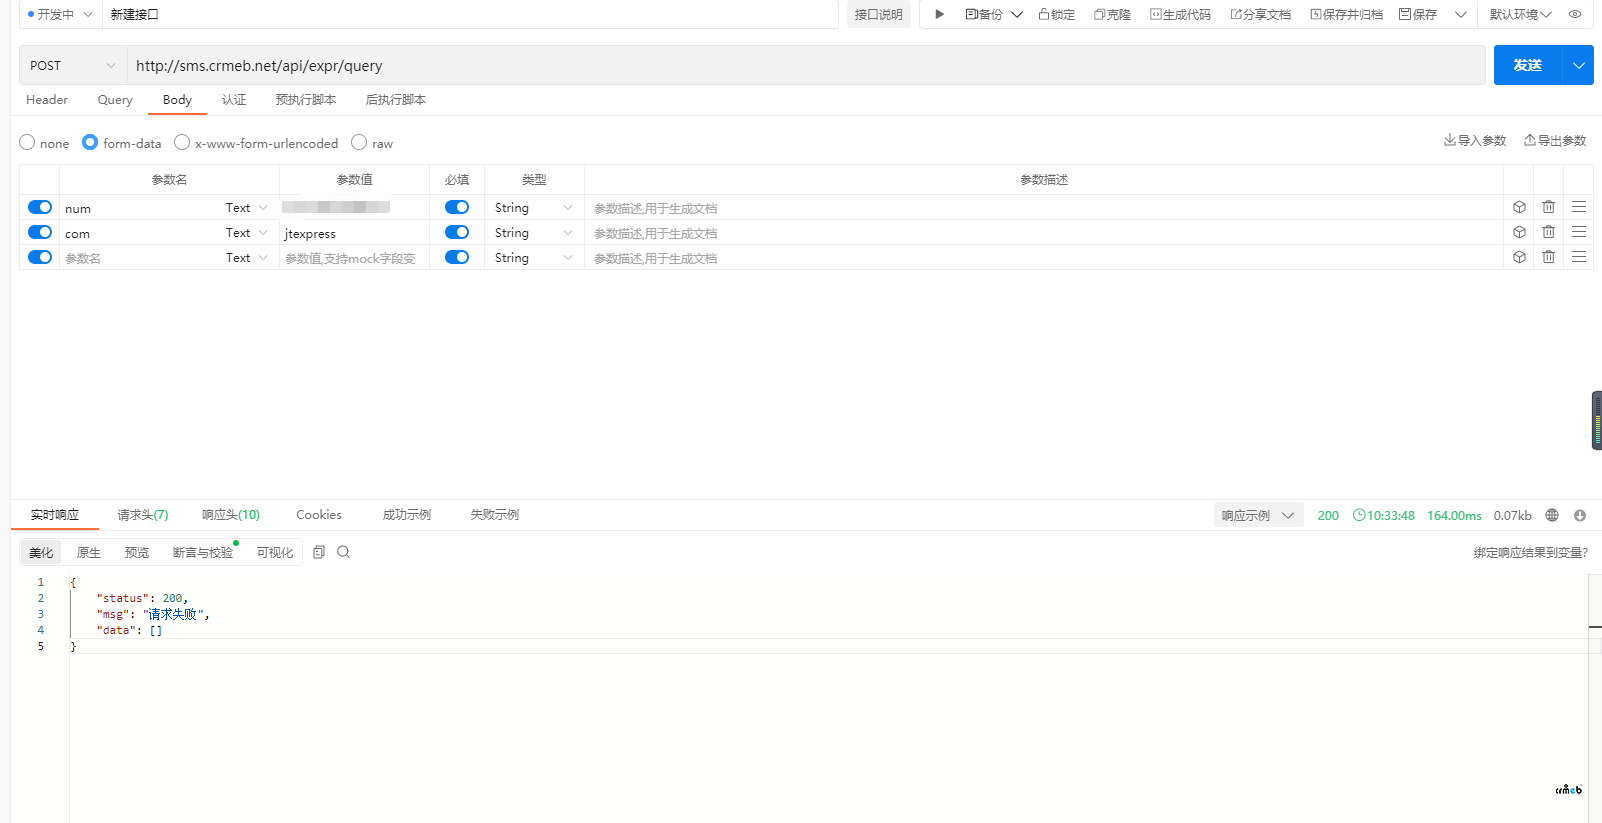The height and width of the screenshot is (823, 1602).
Task: Toggle the required switch for num row
Action: [457, 207]
